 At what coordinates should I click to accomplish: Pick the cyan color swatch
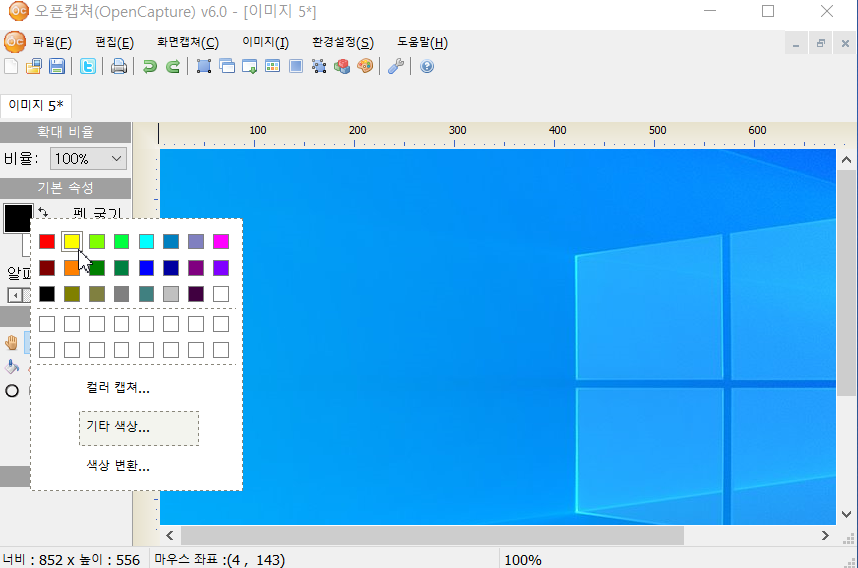click(146, 241)
